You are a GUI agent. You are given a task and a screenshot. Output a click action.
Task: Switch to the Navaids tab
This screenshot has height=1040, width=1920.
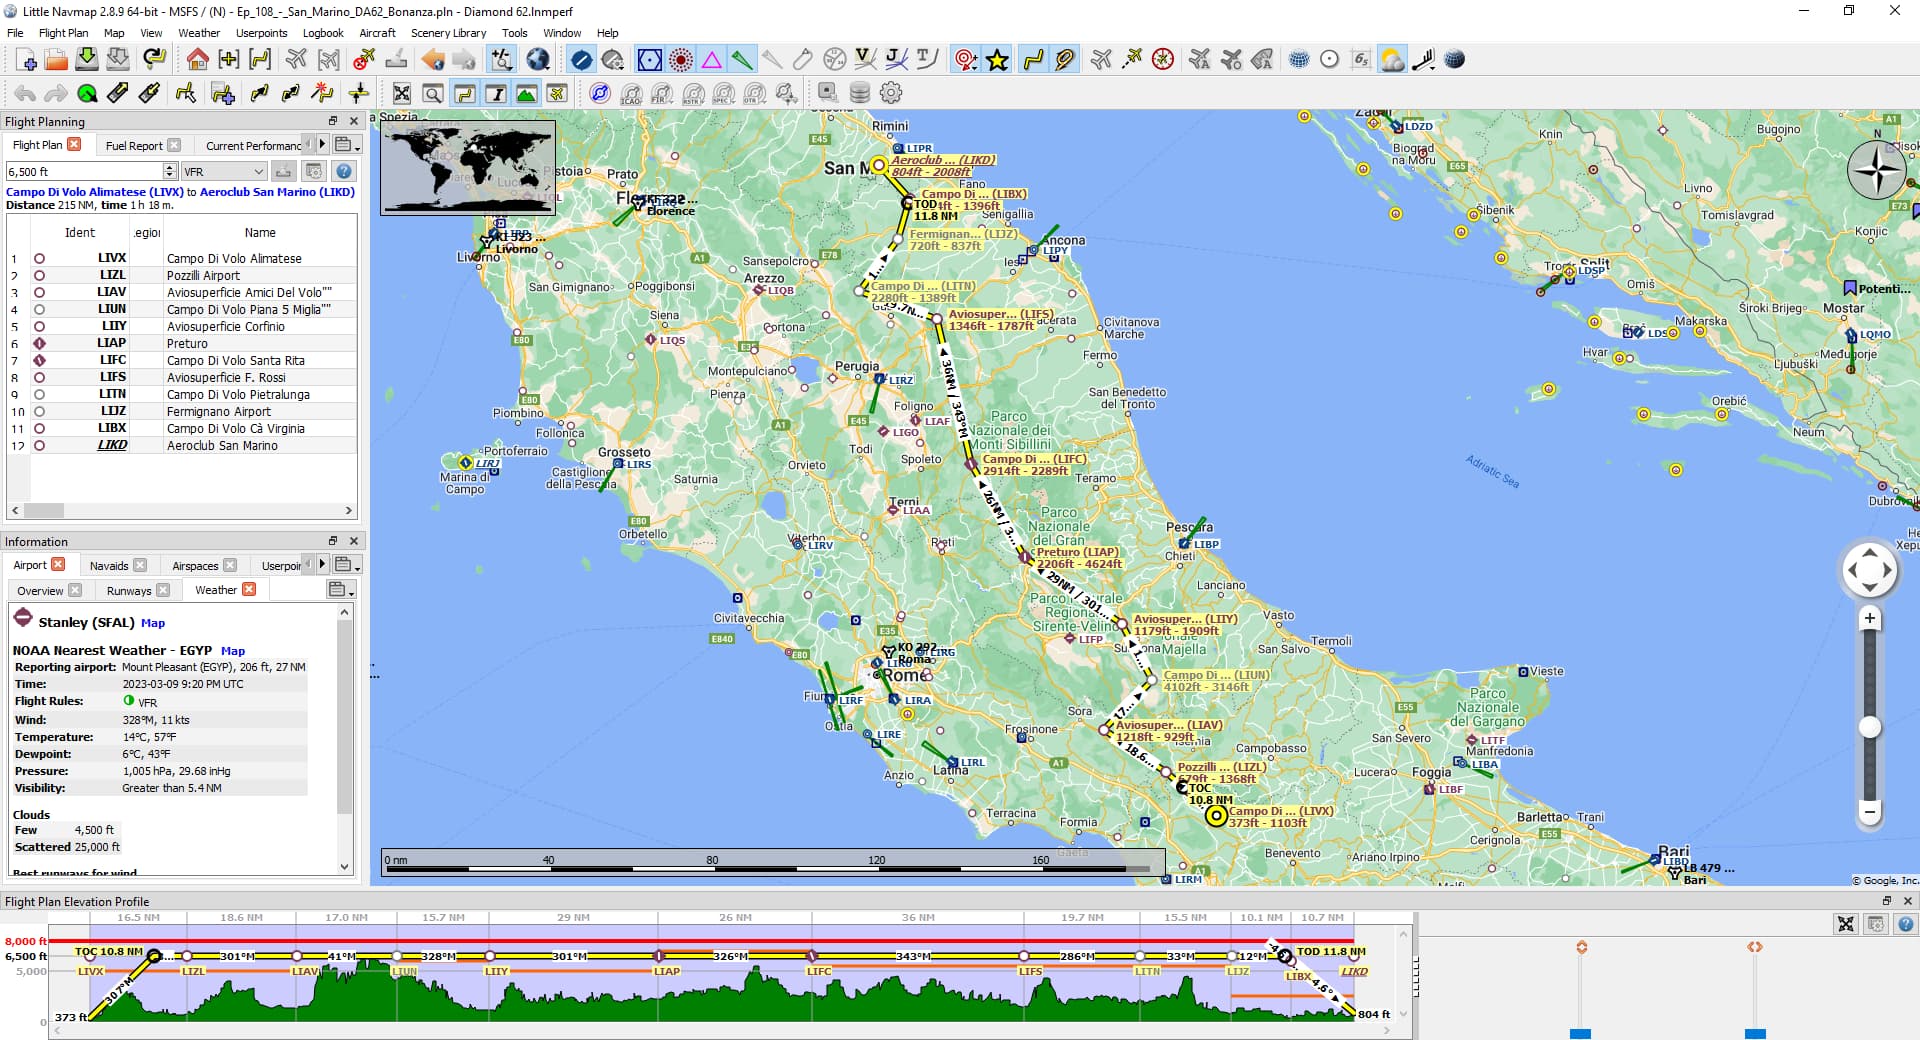(109, 566)
